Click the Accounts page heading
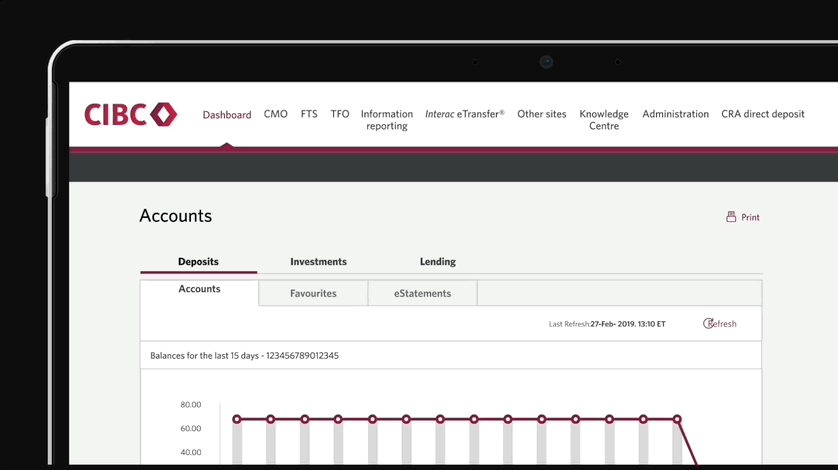Screen dimensions: 838x470 coord(176,216)
